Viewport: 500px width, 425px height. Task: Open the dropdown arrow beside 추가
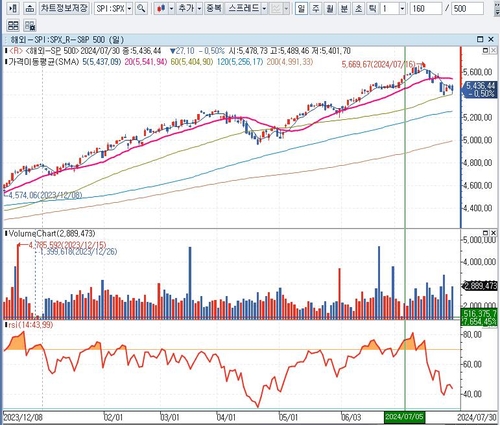pos(199,8)
